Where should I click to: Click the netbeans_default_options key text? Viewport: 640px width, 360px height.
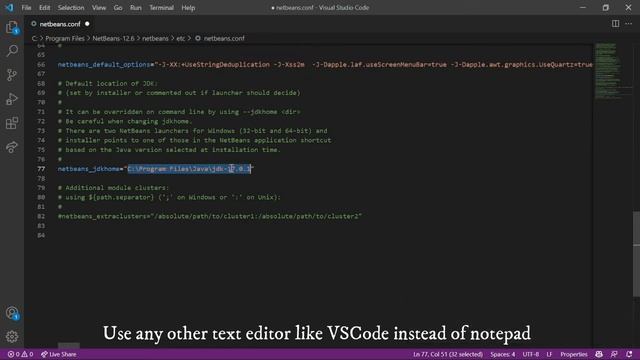click(x=104, y=64)
